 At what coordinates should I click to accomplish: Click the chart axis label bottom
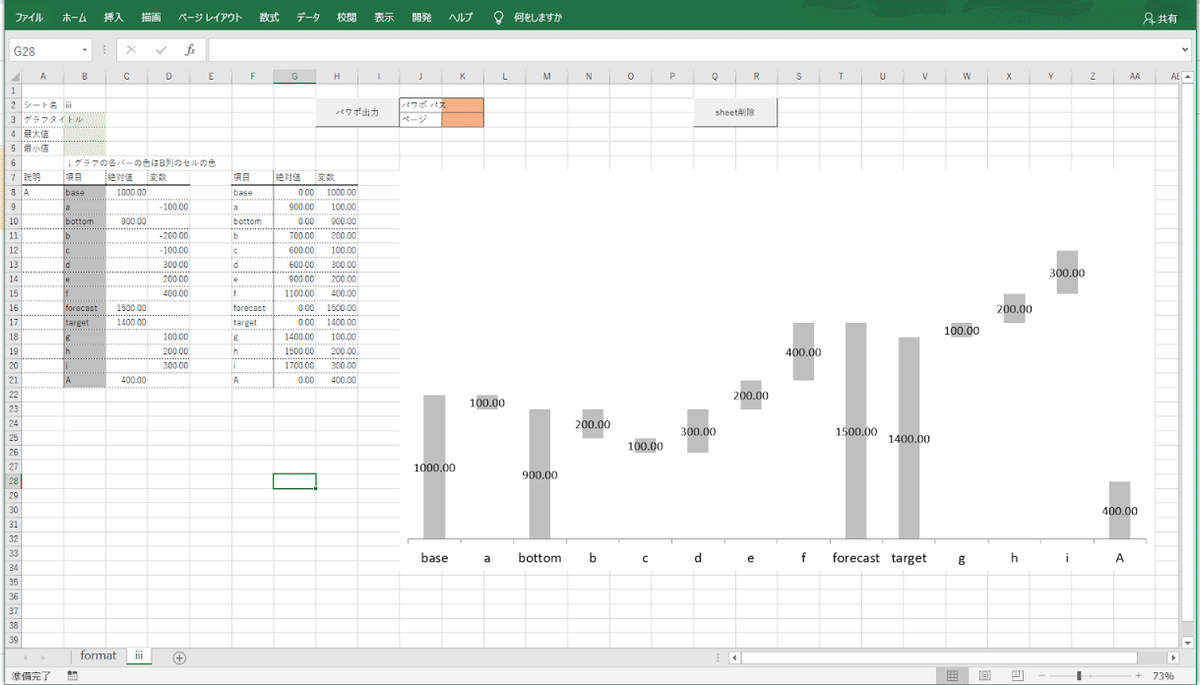coord(540,558)
